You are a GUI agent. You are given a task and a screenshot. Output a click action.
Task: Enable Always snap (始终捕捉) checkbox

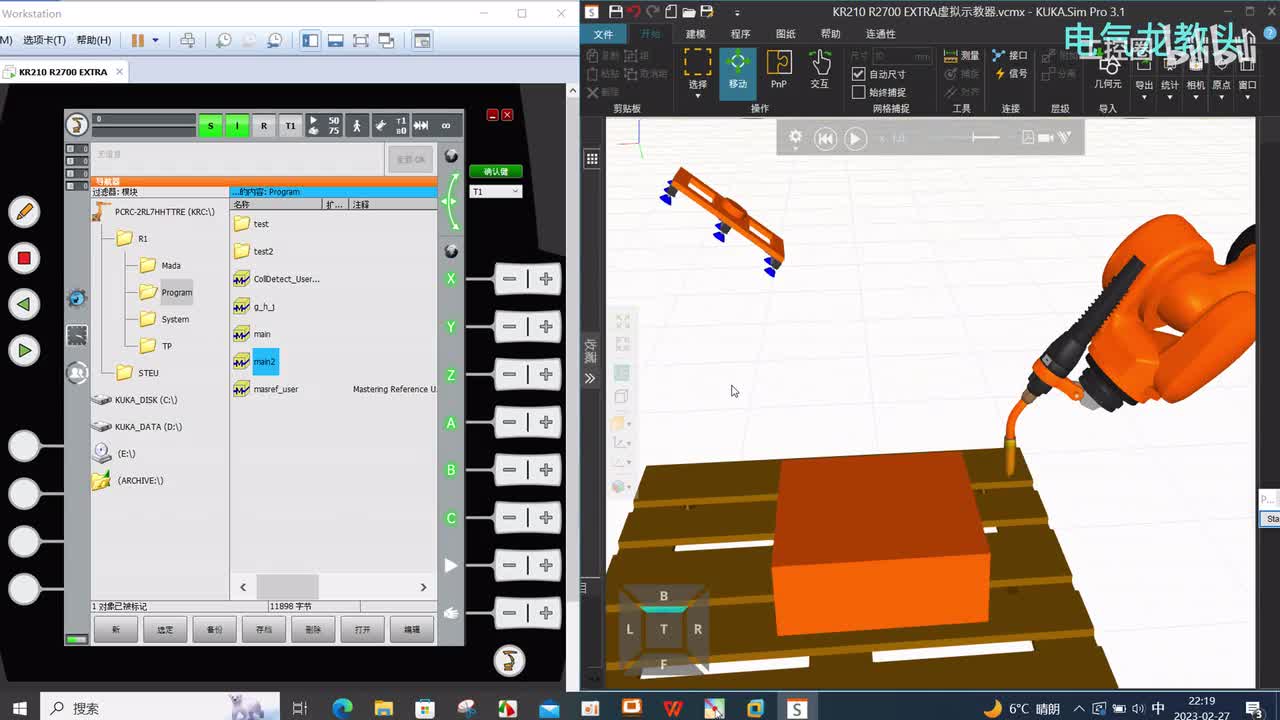(x=858, y=92)
